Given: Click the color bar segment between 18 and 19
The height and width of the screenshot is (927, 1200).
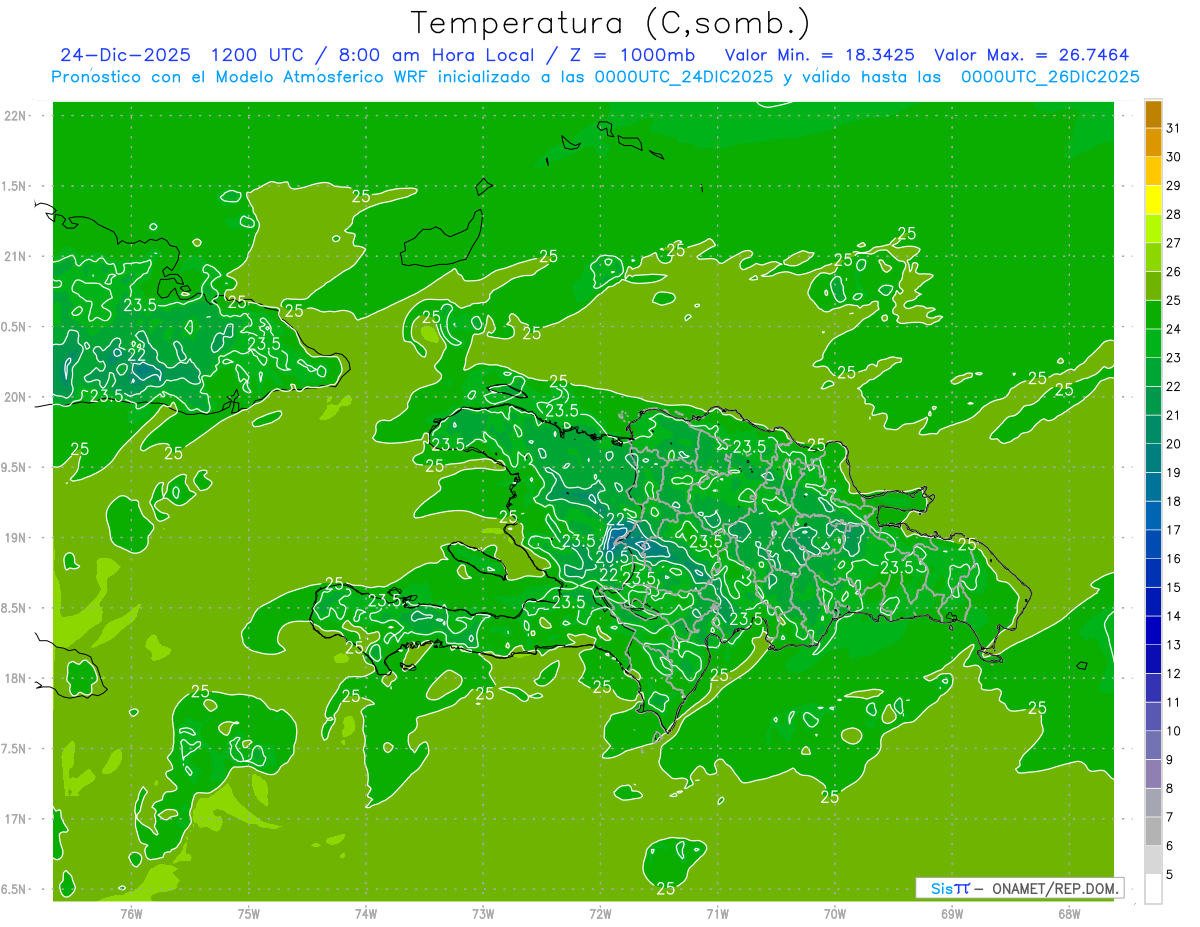Looking at the screenshot, I should 1153,487.
